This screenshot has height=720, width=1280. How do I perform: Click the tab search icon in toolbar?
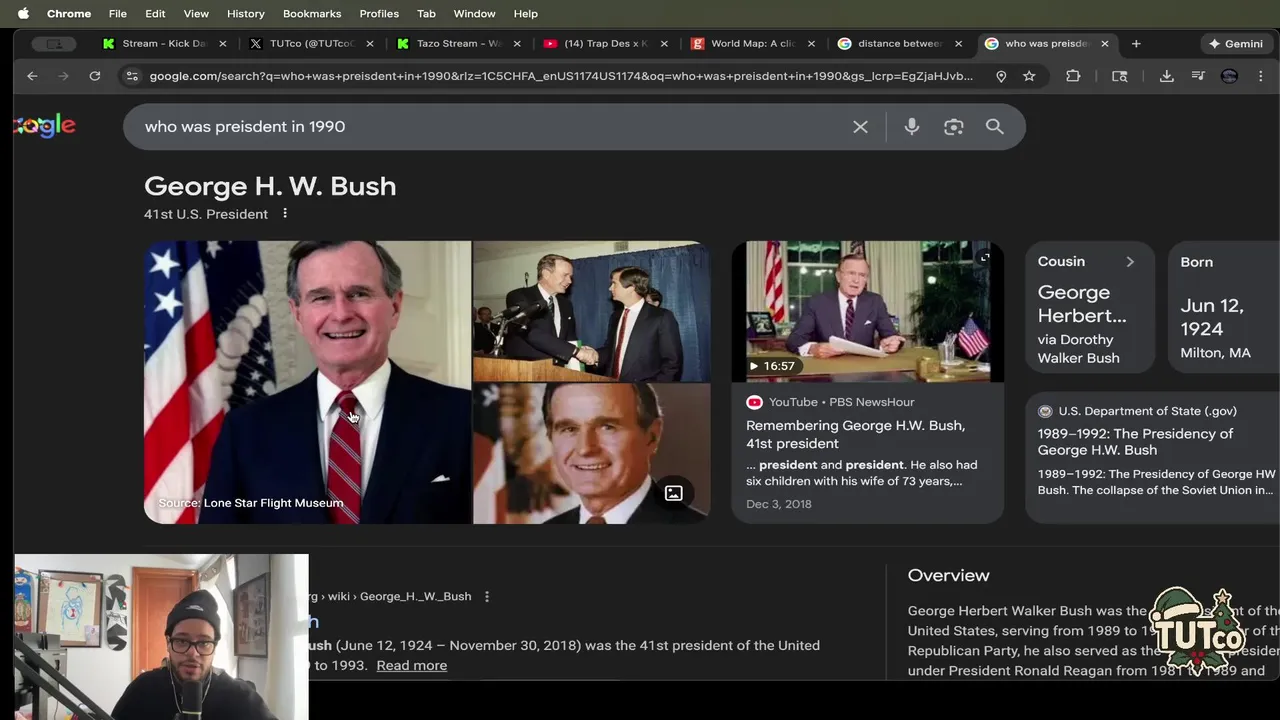click(x=1120, y=76)
